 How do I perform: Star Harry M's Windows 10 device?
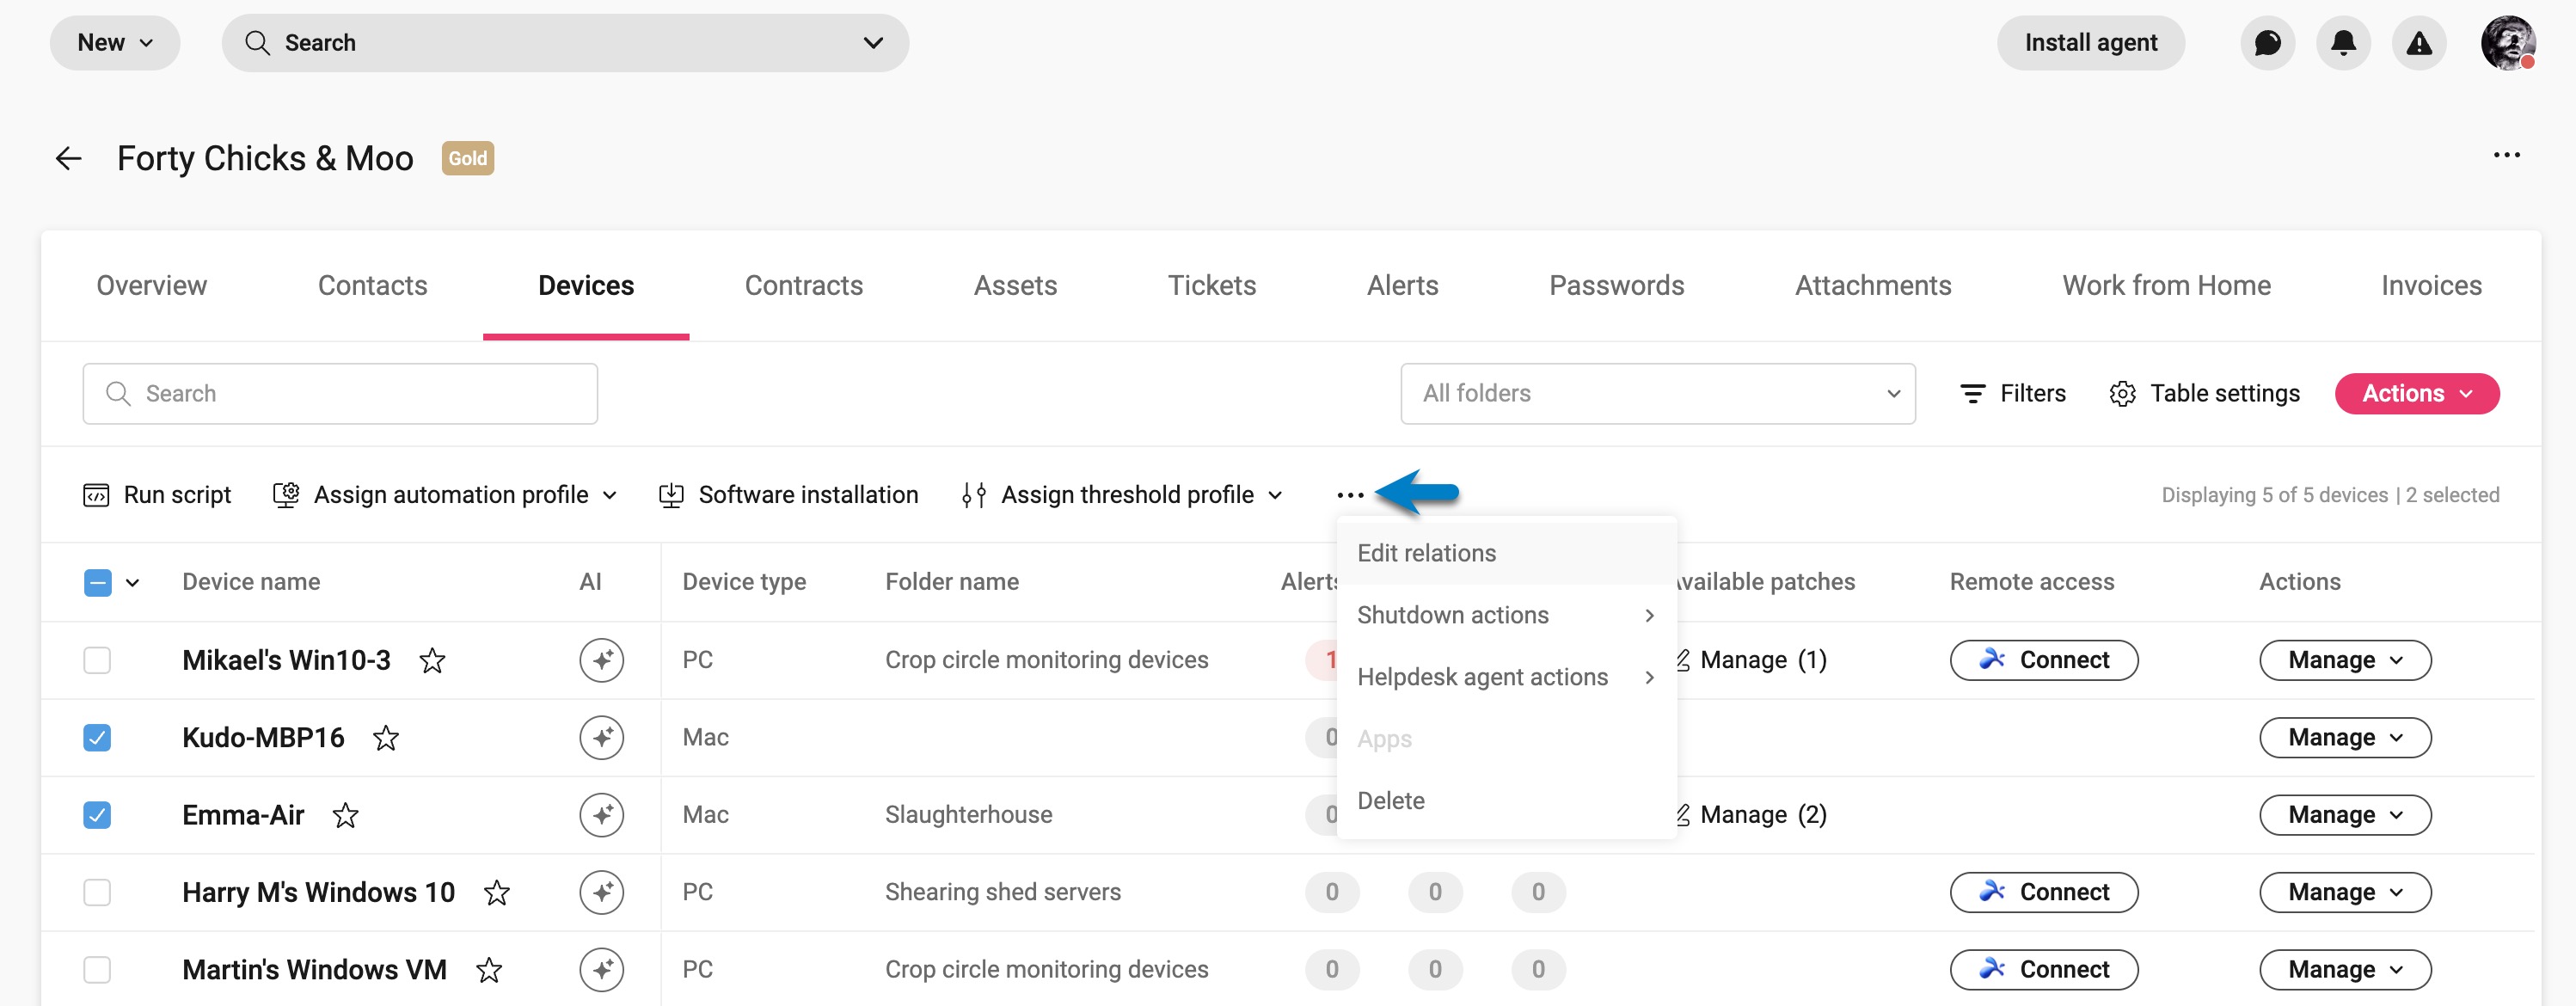(x=496, y=892)
